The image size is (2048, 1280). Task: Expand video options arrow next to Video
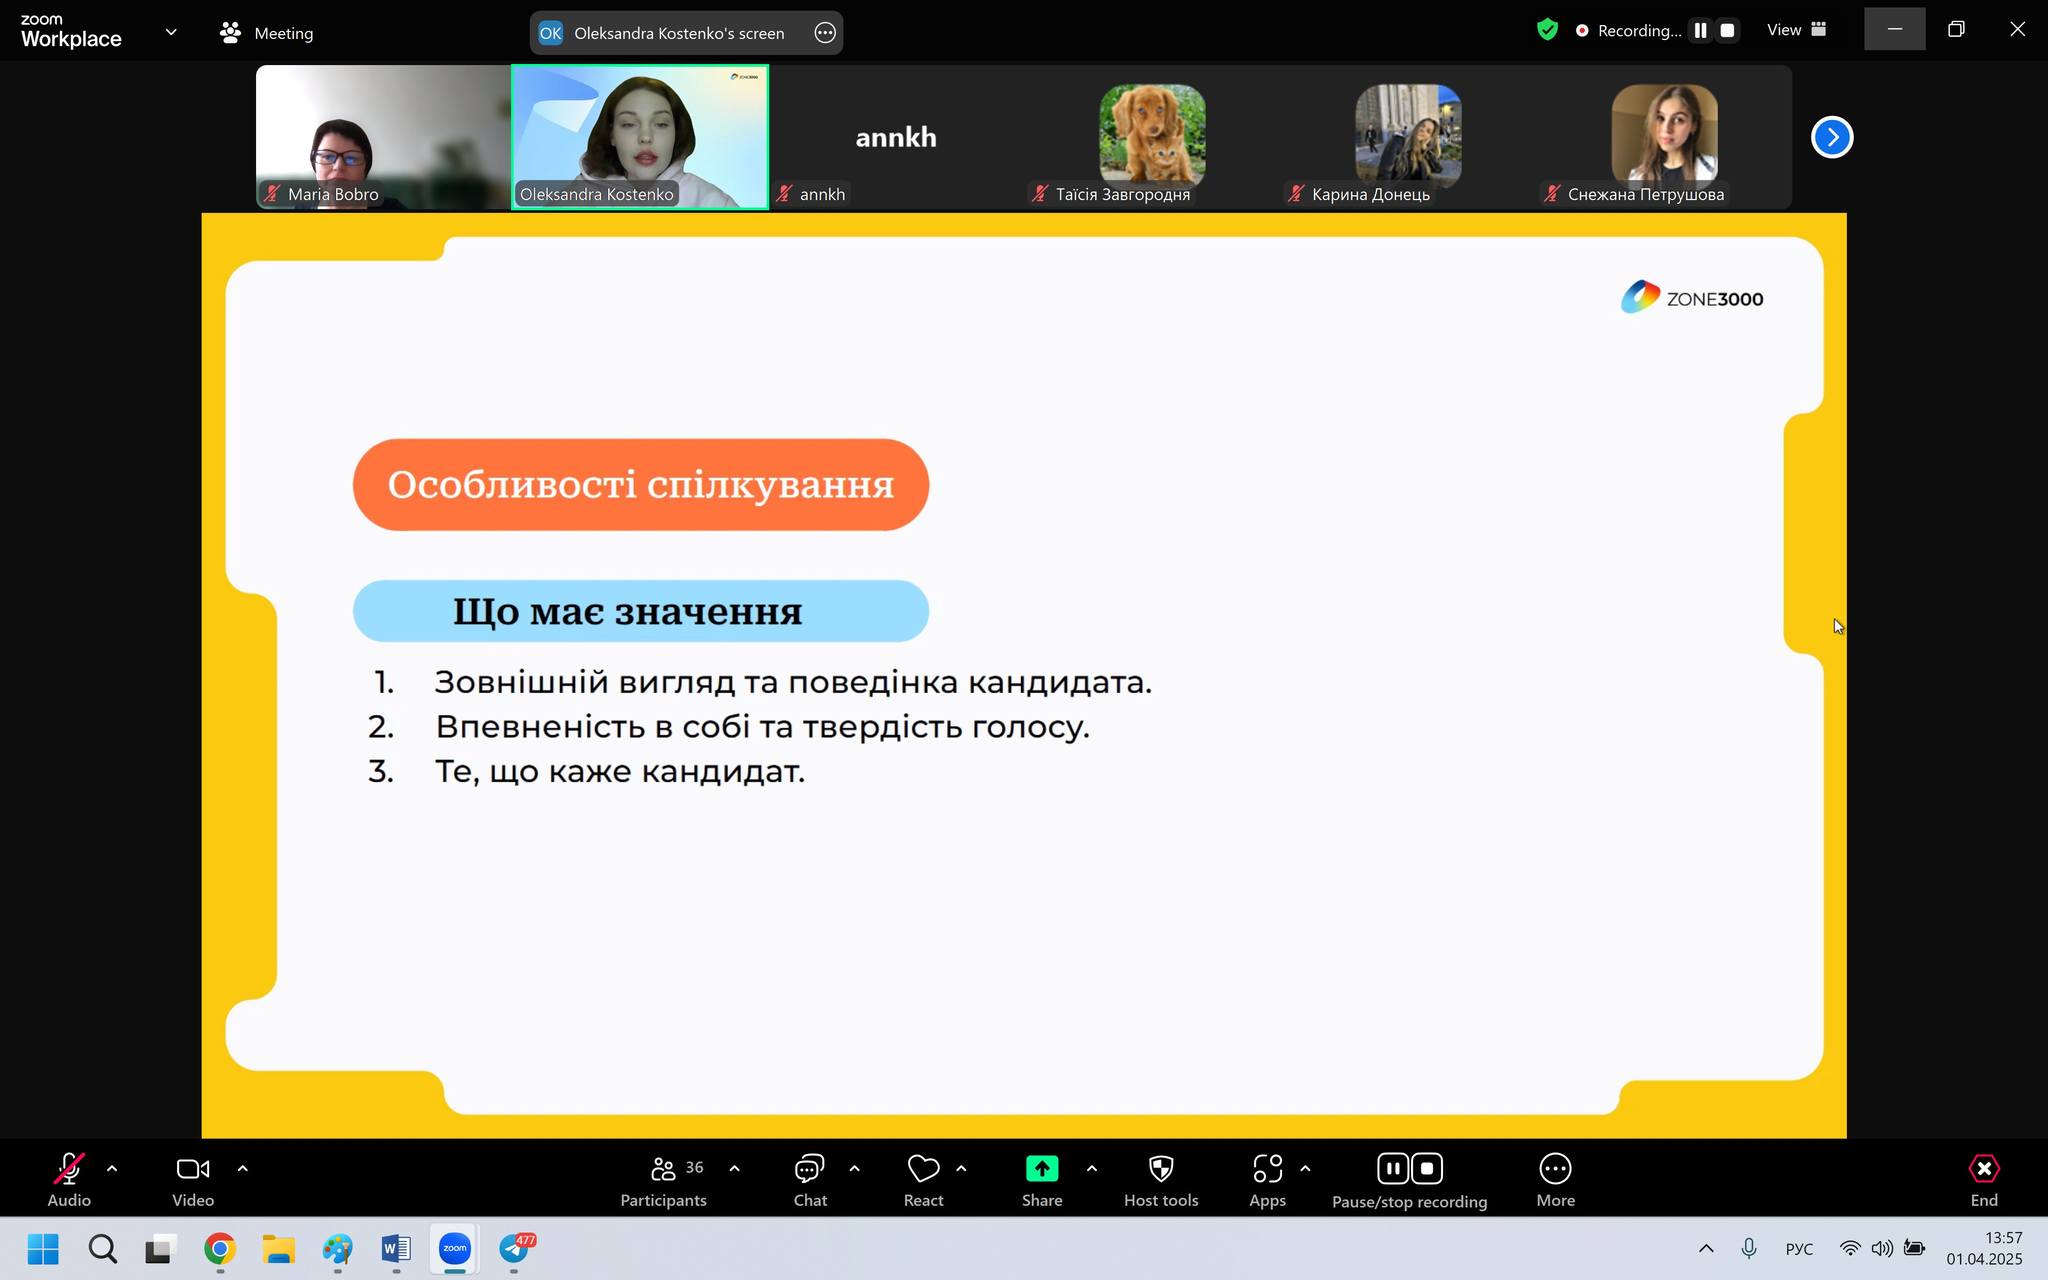click(242, 1168)
